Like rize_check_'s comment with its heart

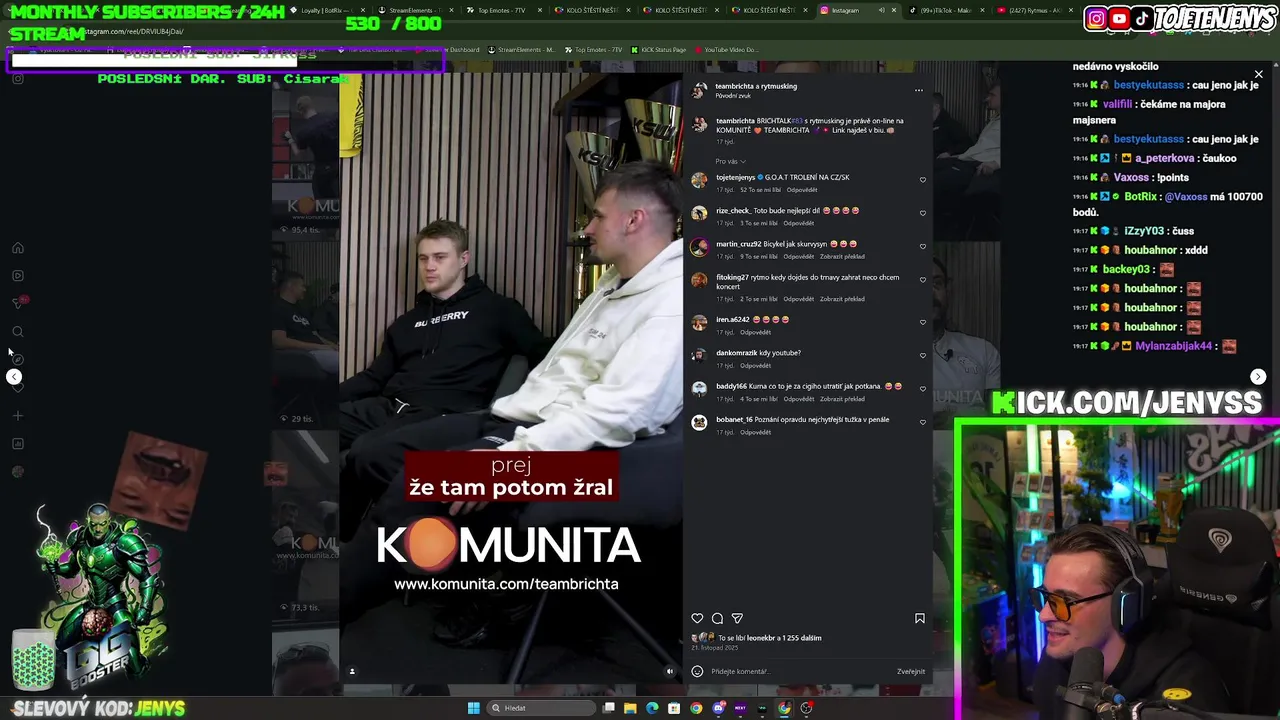pos(922,214)
